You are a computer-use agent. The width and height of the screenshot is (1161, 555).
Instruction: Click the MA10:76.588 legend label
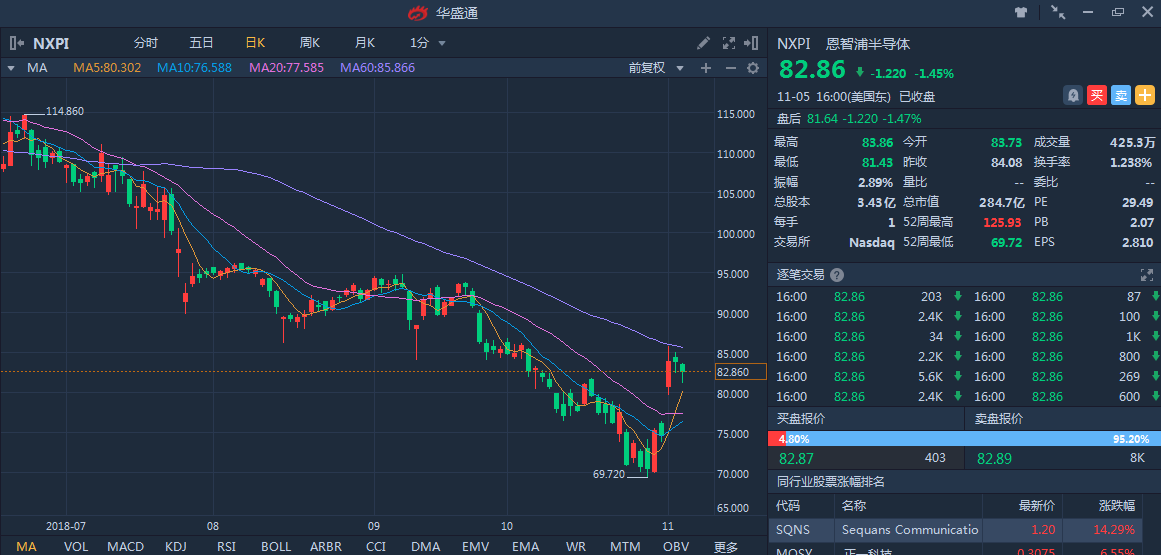[x=194, y=68]
